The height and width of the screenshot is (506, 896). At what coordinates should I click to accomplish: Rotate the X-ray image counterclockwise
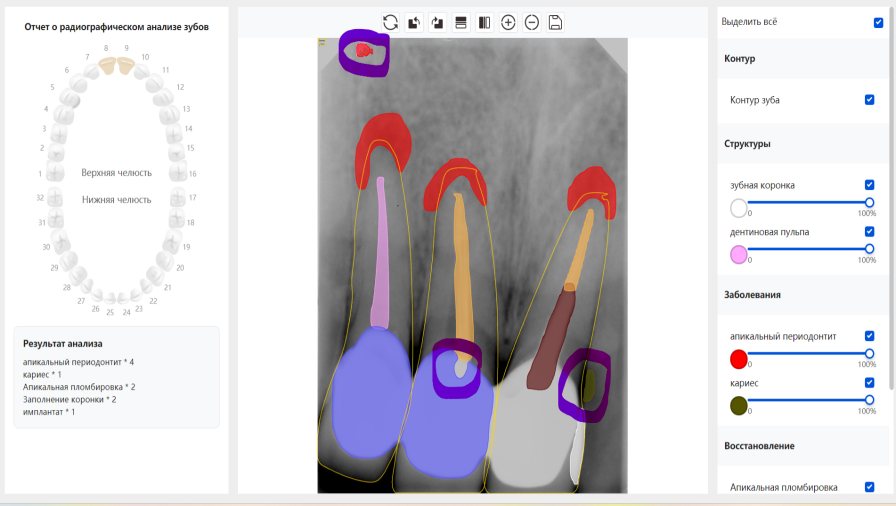point(414,22)
